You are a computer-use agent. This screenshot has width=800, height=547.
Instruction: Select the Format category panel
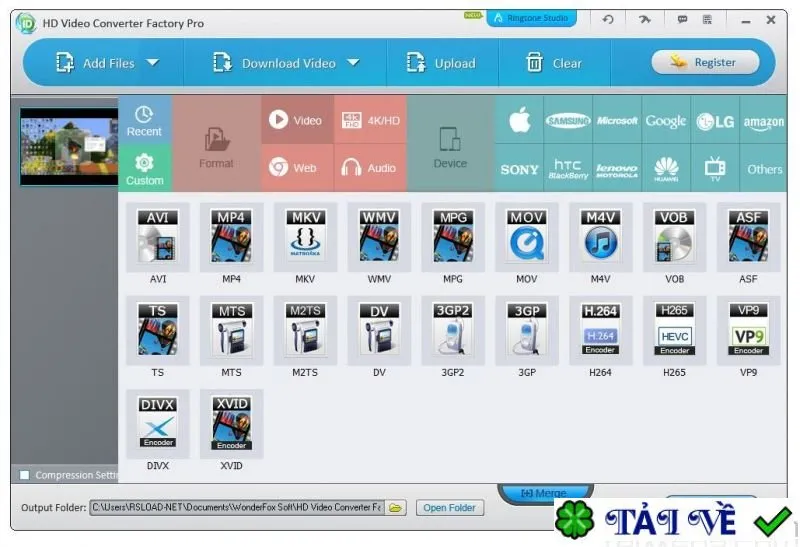[217, 144]
